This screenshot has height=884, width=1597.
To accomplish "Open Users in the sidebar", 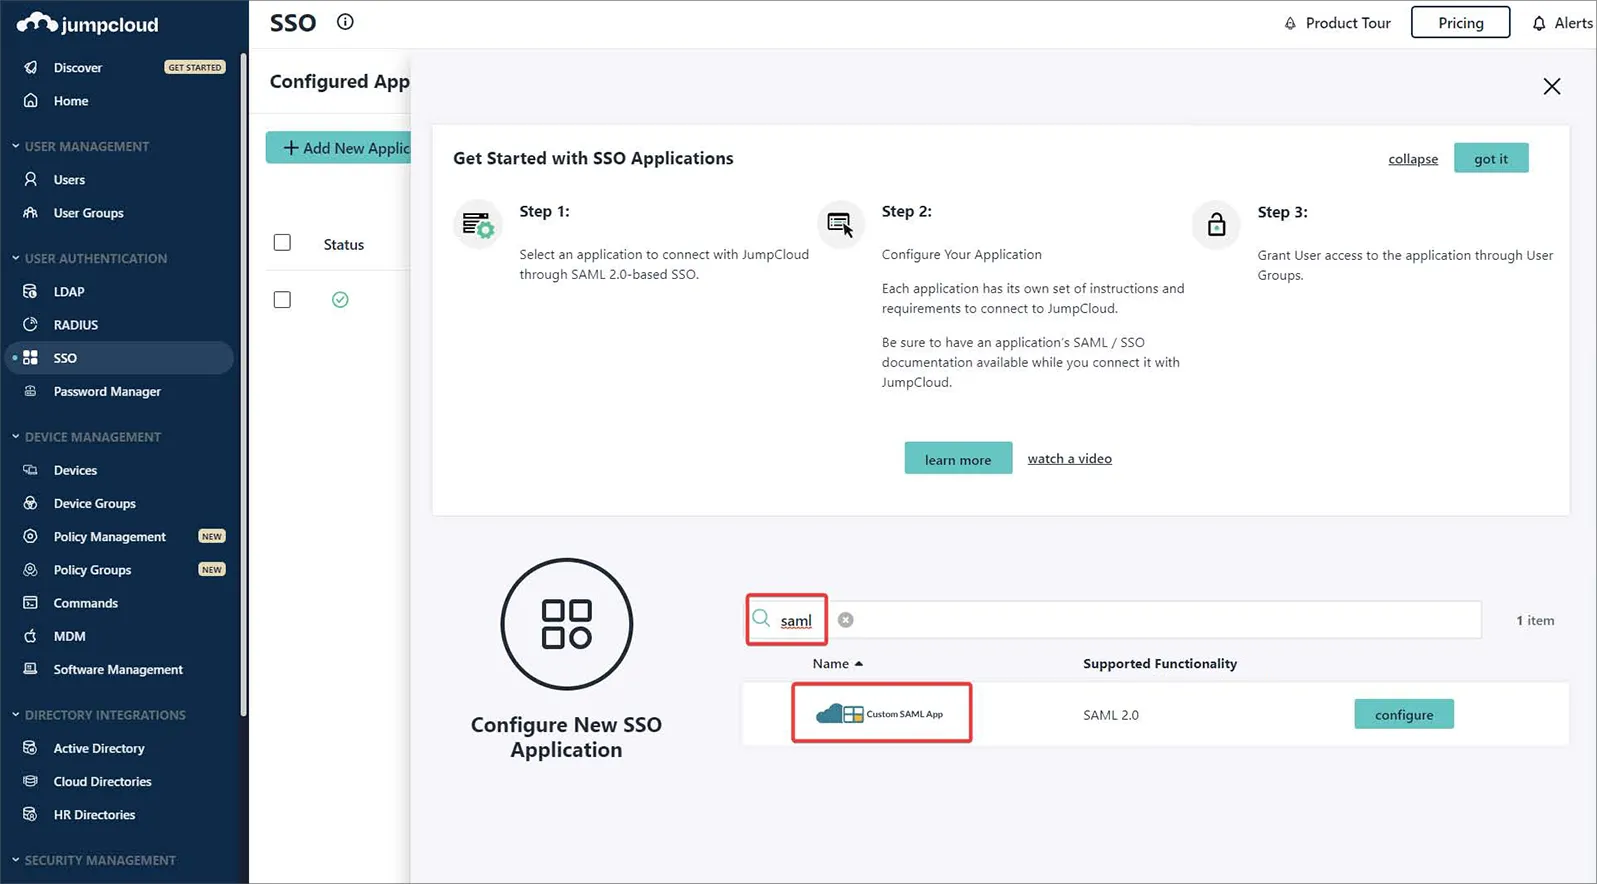I will tap(69, 180).
